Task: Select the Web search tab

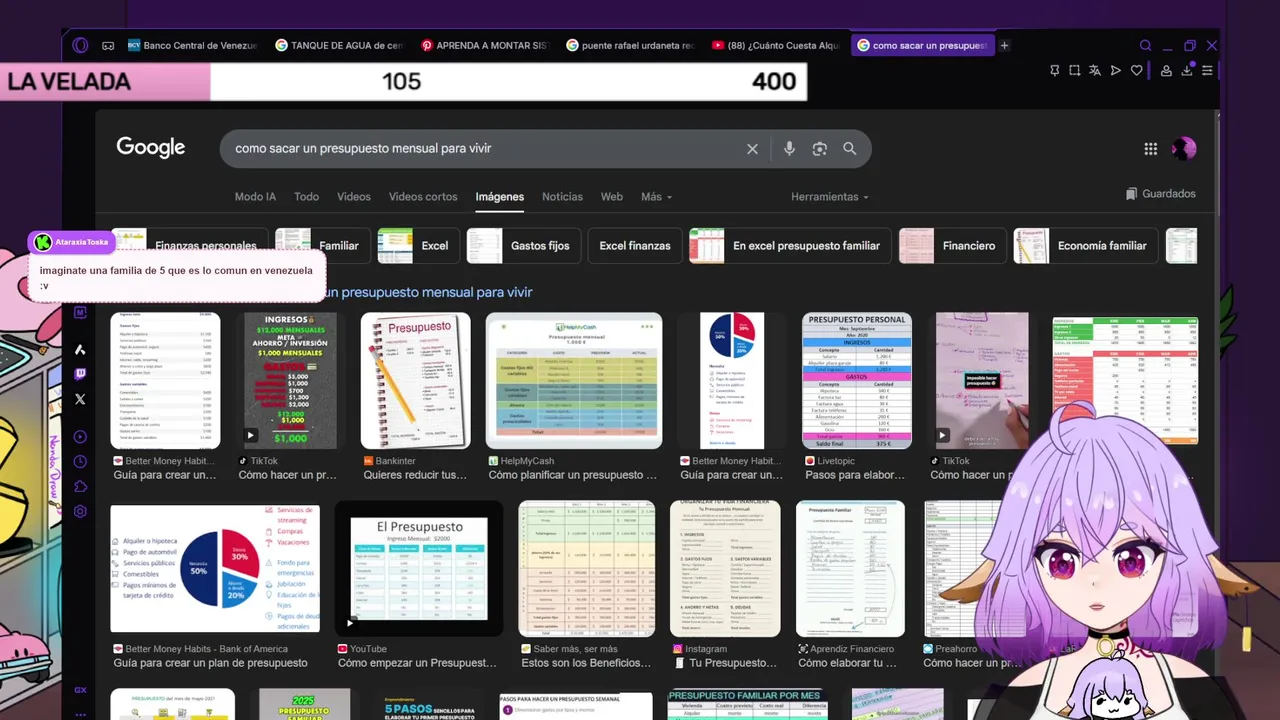Action: point(612,197)
